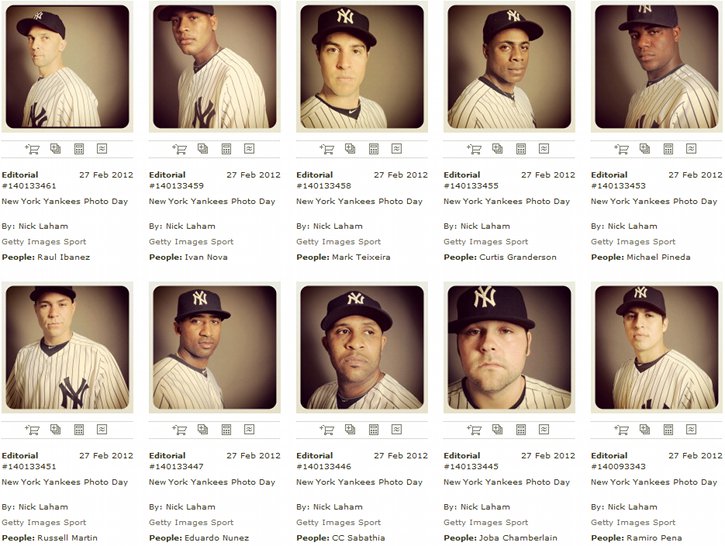Open price calculator for Eduardo Nunez photo

pos(226,429)
